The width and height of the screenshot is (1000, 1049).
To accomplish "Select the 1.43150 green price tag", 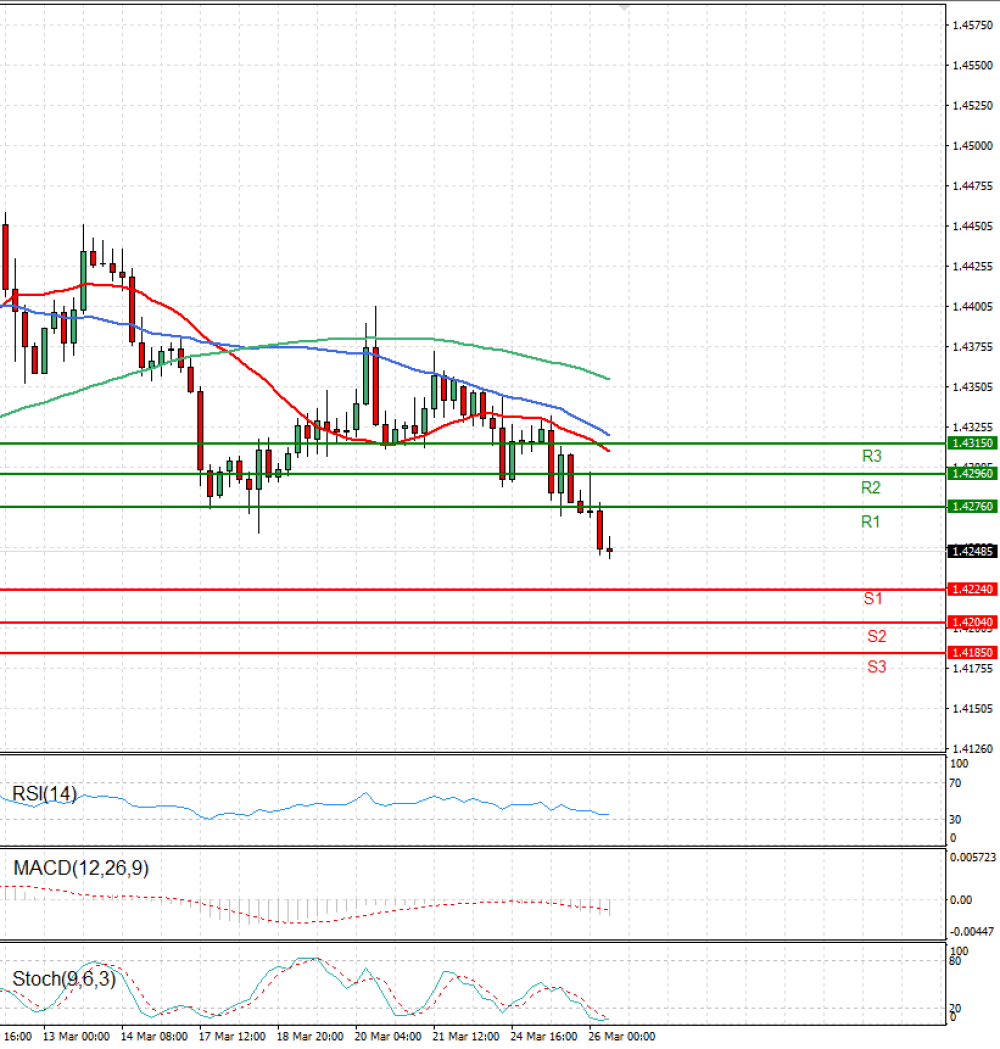I will click(x=973, y=443).
